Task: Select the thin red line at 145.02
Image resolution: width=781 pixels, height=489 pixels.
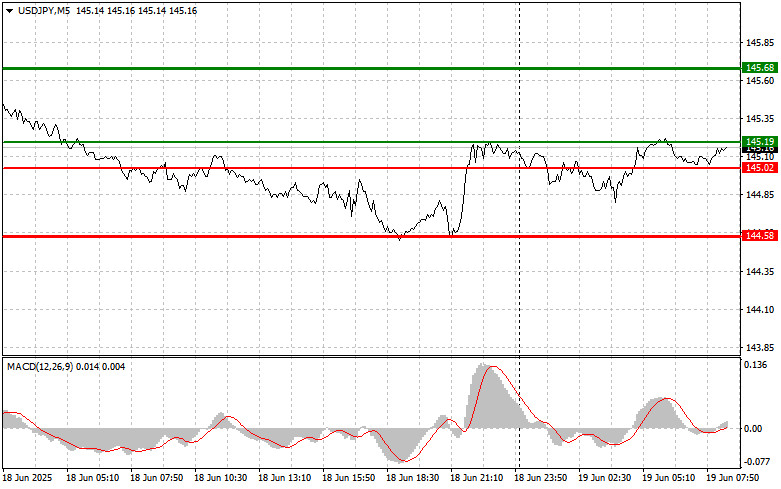Action: pyautogui.click(x=300, y=168)
